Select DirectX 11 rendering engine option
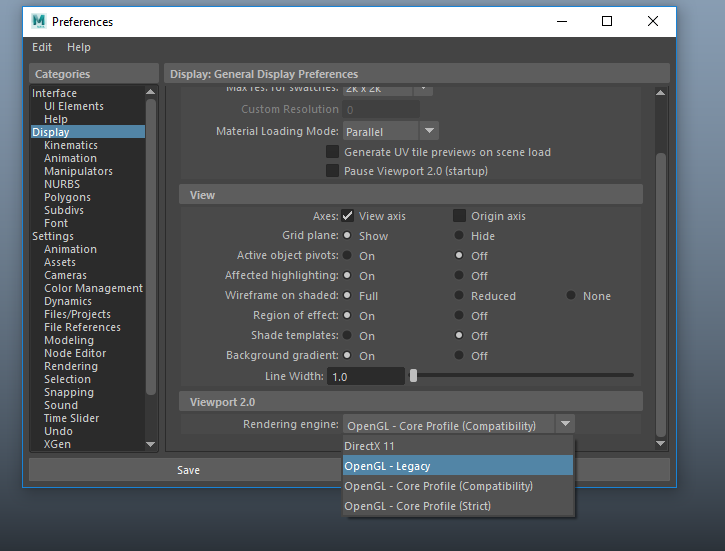The width and height of the screenshot is (725, 551). pos(458,446)
